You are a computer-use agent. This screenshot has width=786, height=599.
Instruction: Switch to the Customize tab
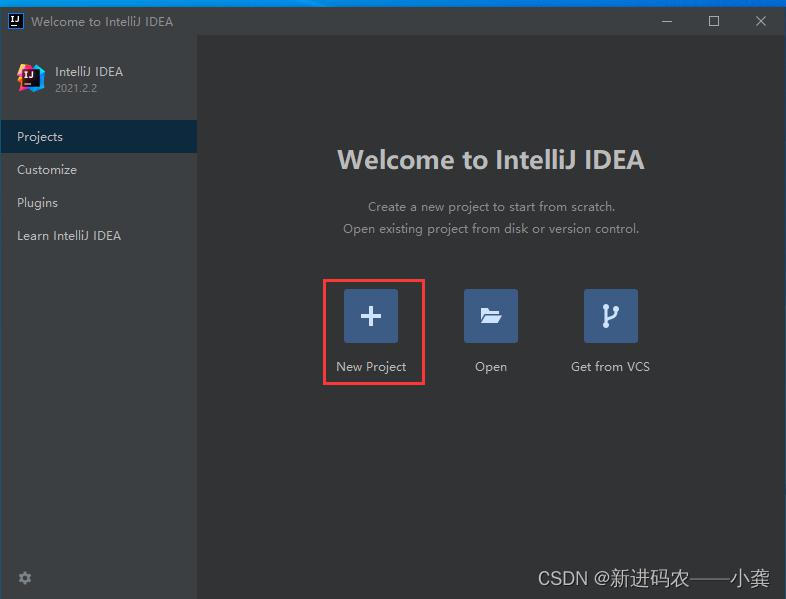point(99,169)
